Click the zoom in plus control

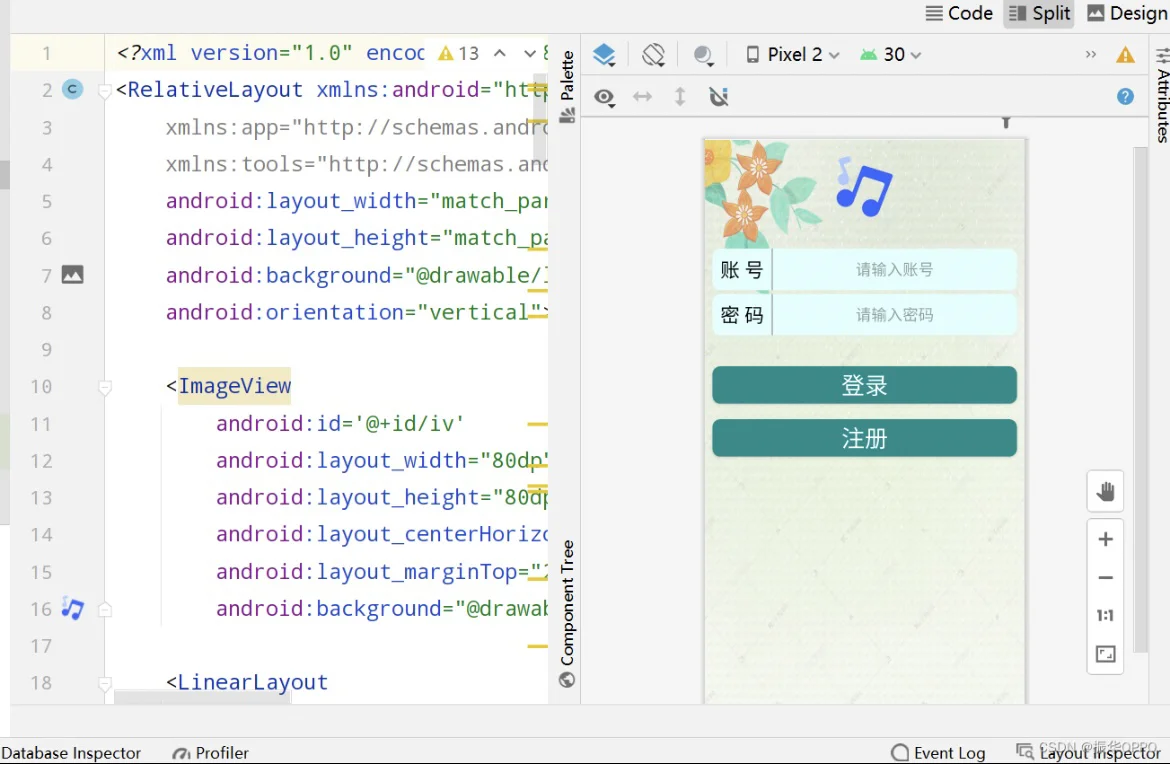pyautogui.click(x=1105, y=539)
